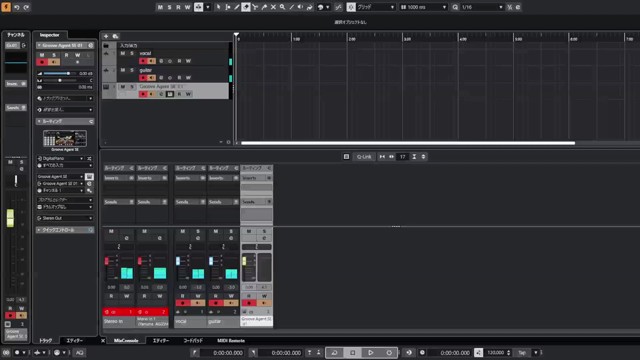The height and width of the screenshot is (360, 640).
Task: Open the Stereo Out routing dropdown
Action: tap(65, 218)
